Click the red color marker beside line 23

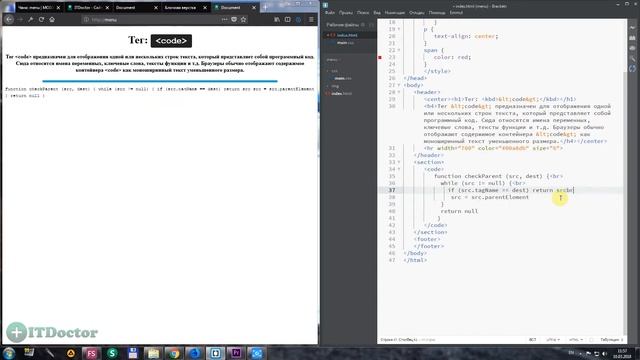[380, 58]
